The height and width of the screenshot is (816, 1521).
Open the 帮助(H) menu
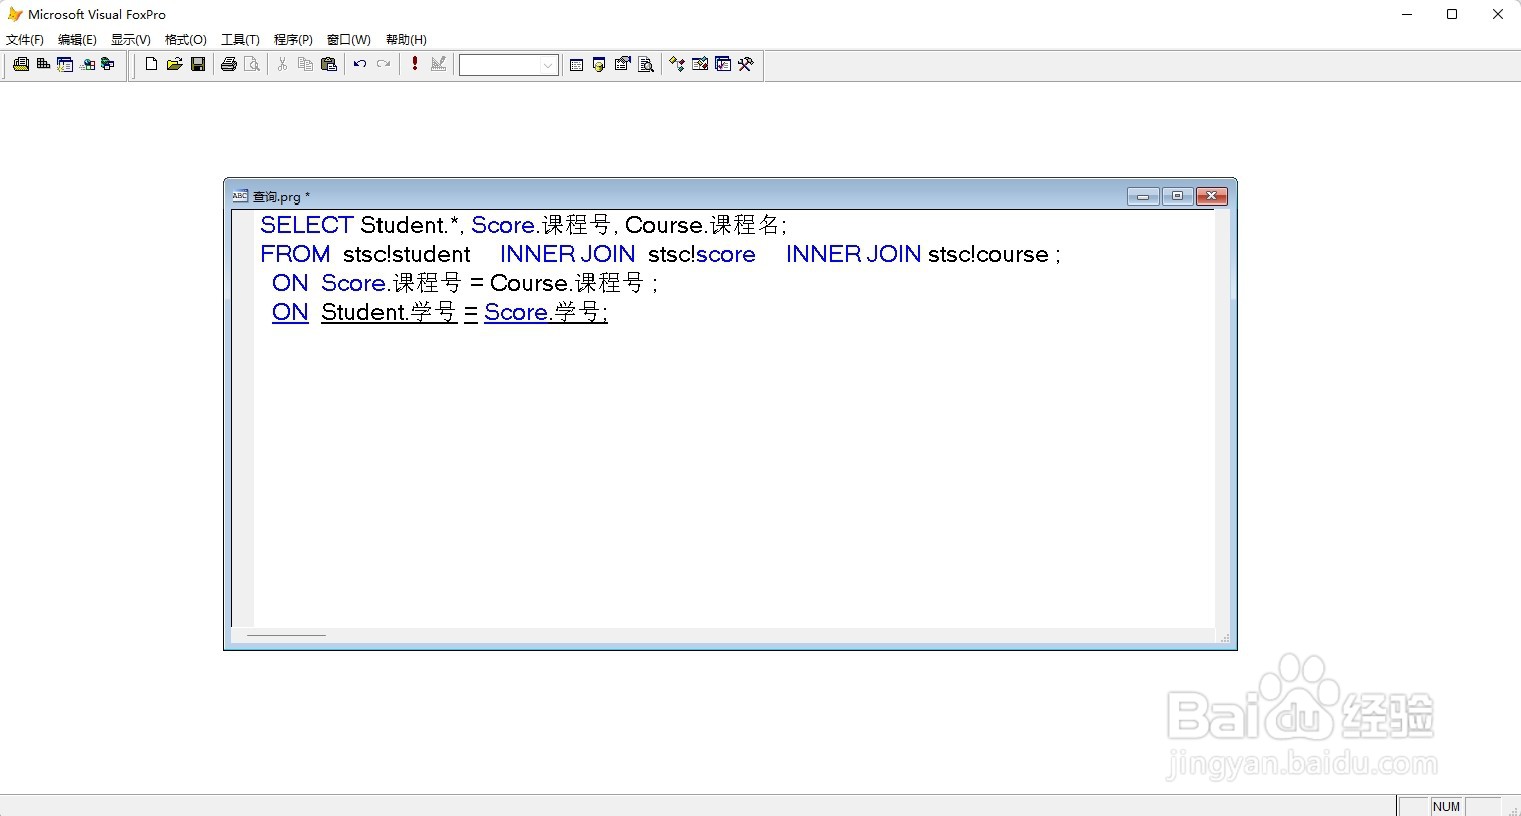click(406, 40)
